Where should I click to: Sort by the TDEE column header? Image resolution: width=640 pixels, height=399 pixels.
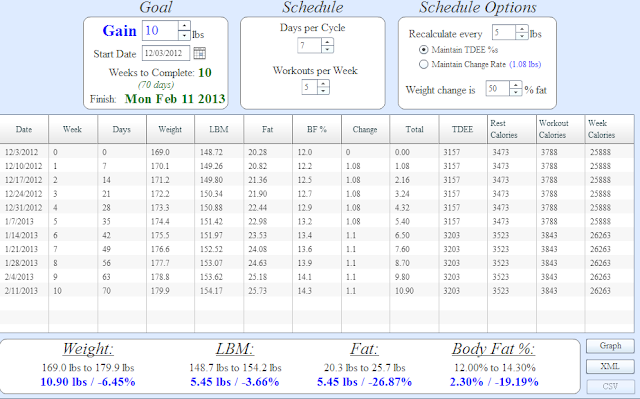click(x=463, y=129)
